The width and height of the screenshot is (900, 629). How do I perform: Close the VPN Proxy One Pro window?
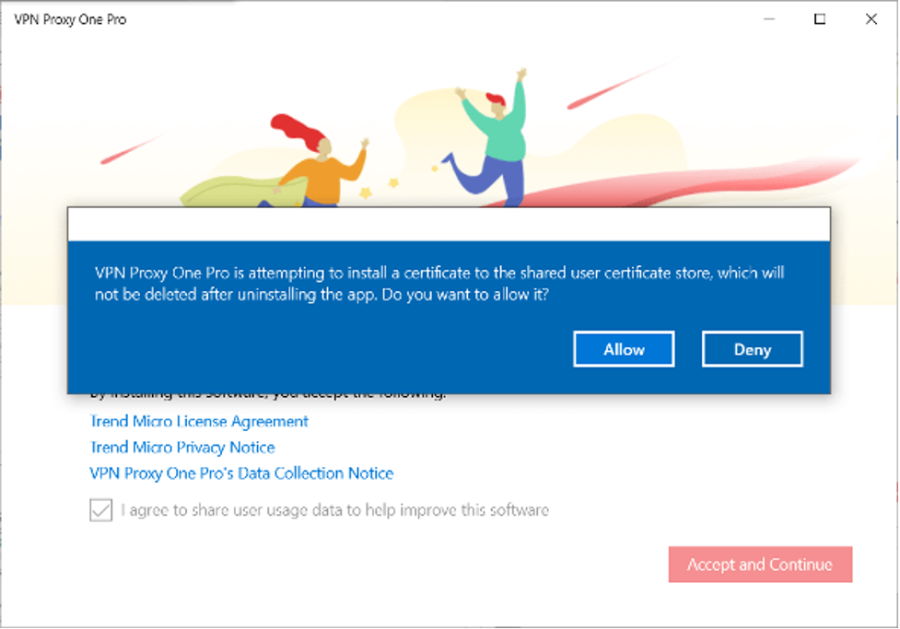pos(871,19)
